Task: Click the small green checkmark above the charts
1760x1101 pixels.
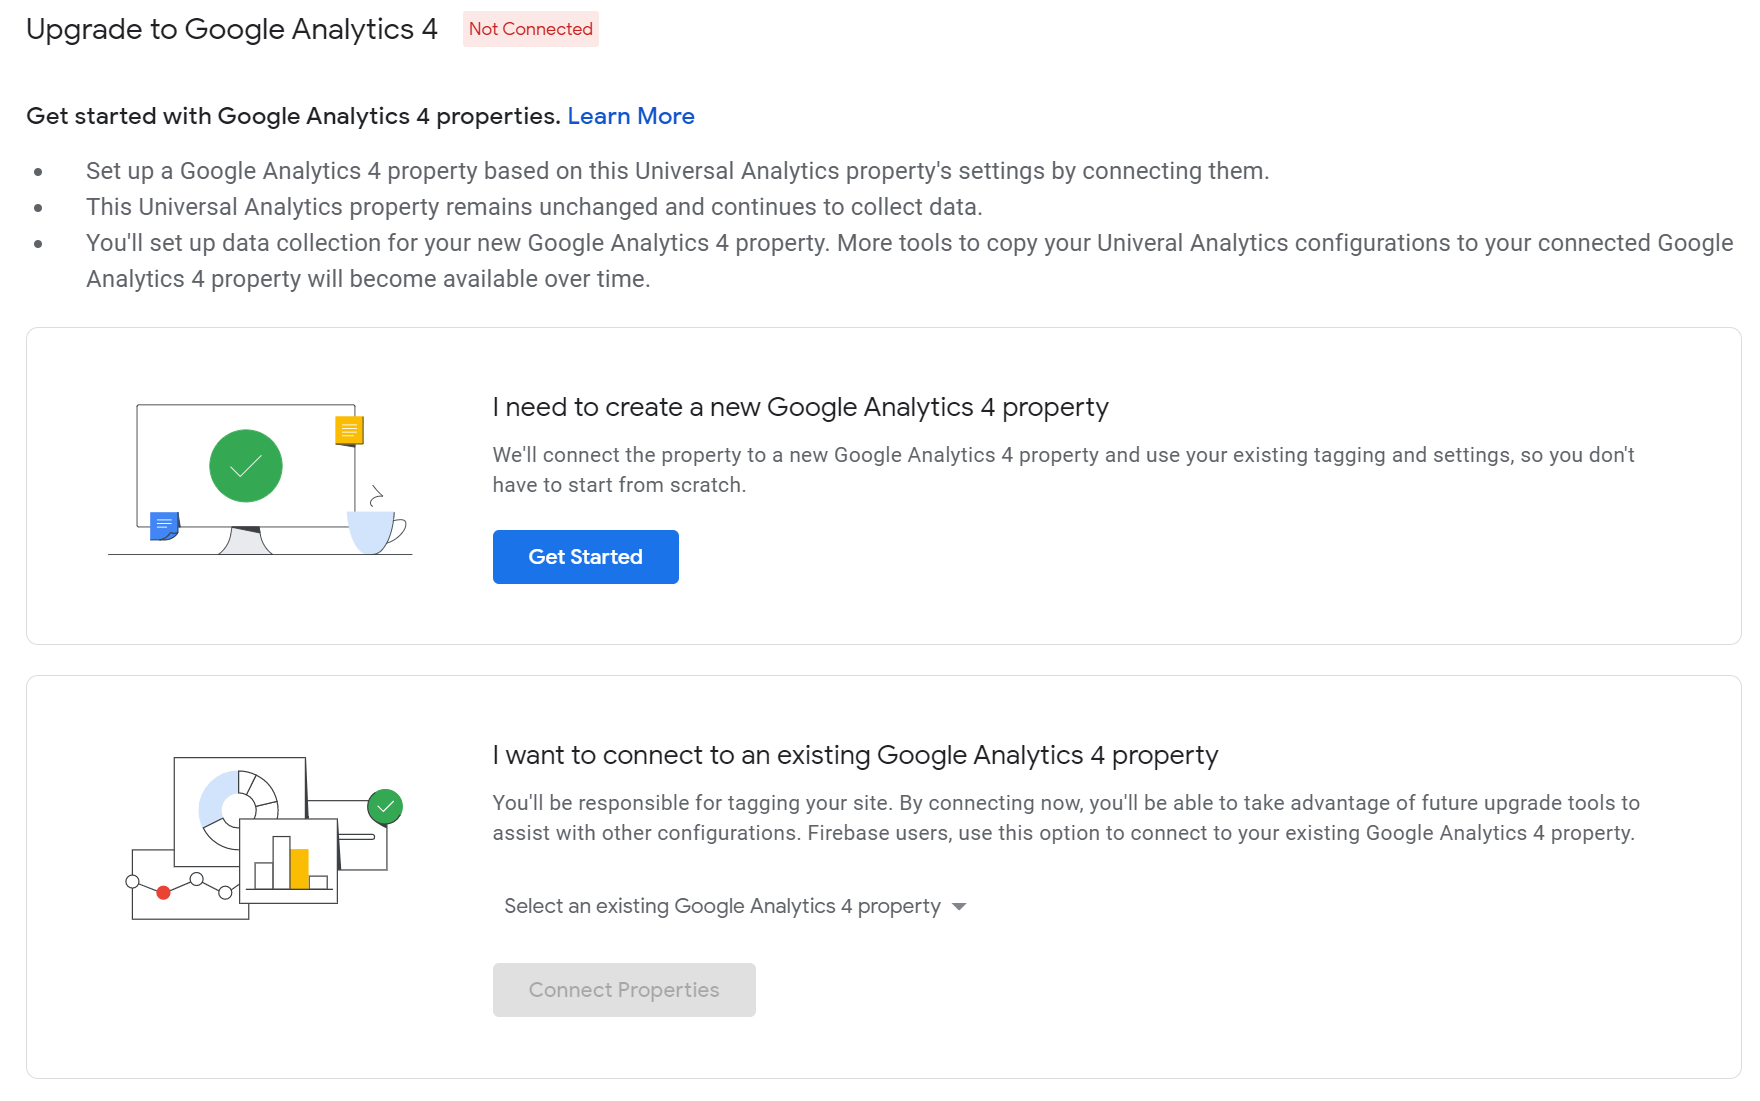Action: pyautogui.click(x=385, y=806)
